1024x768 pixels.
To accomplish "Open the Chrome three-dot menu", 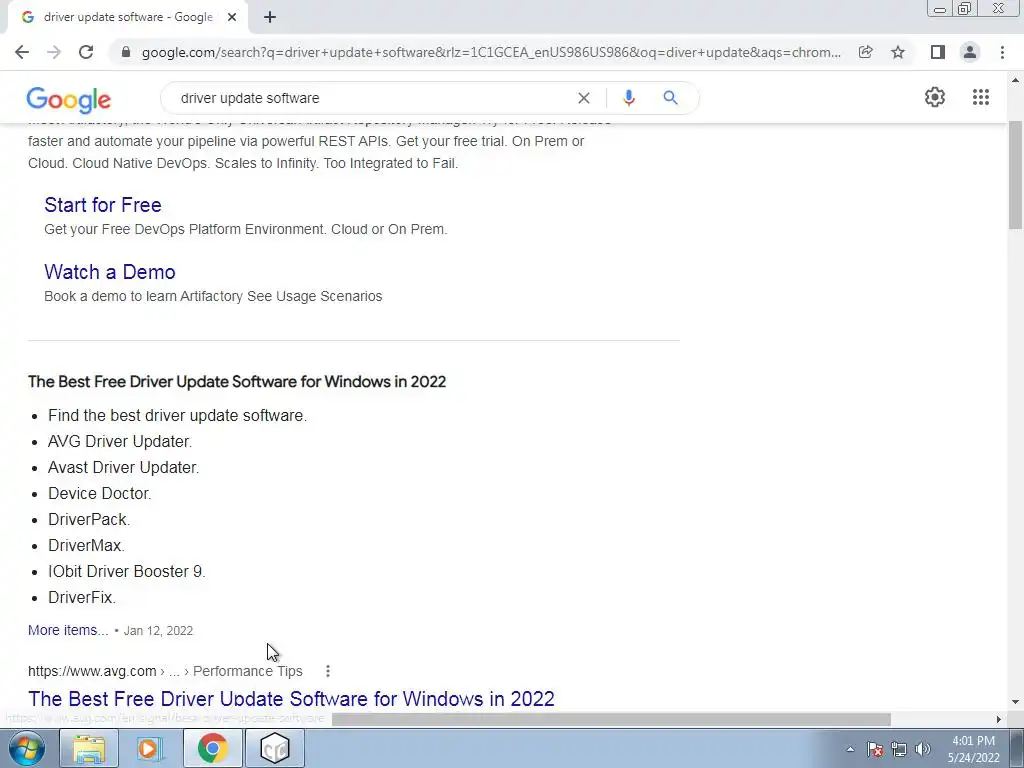I will (1002, 52).
